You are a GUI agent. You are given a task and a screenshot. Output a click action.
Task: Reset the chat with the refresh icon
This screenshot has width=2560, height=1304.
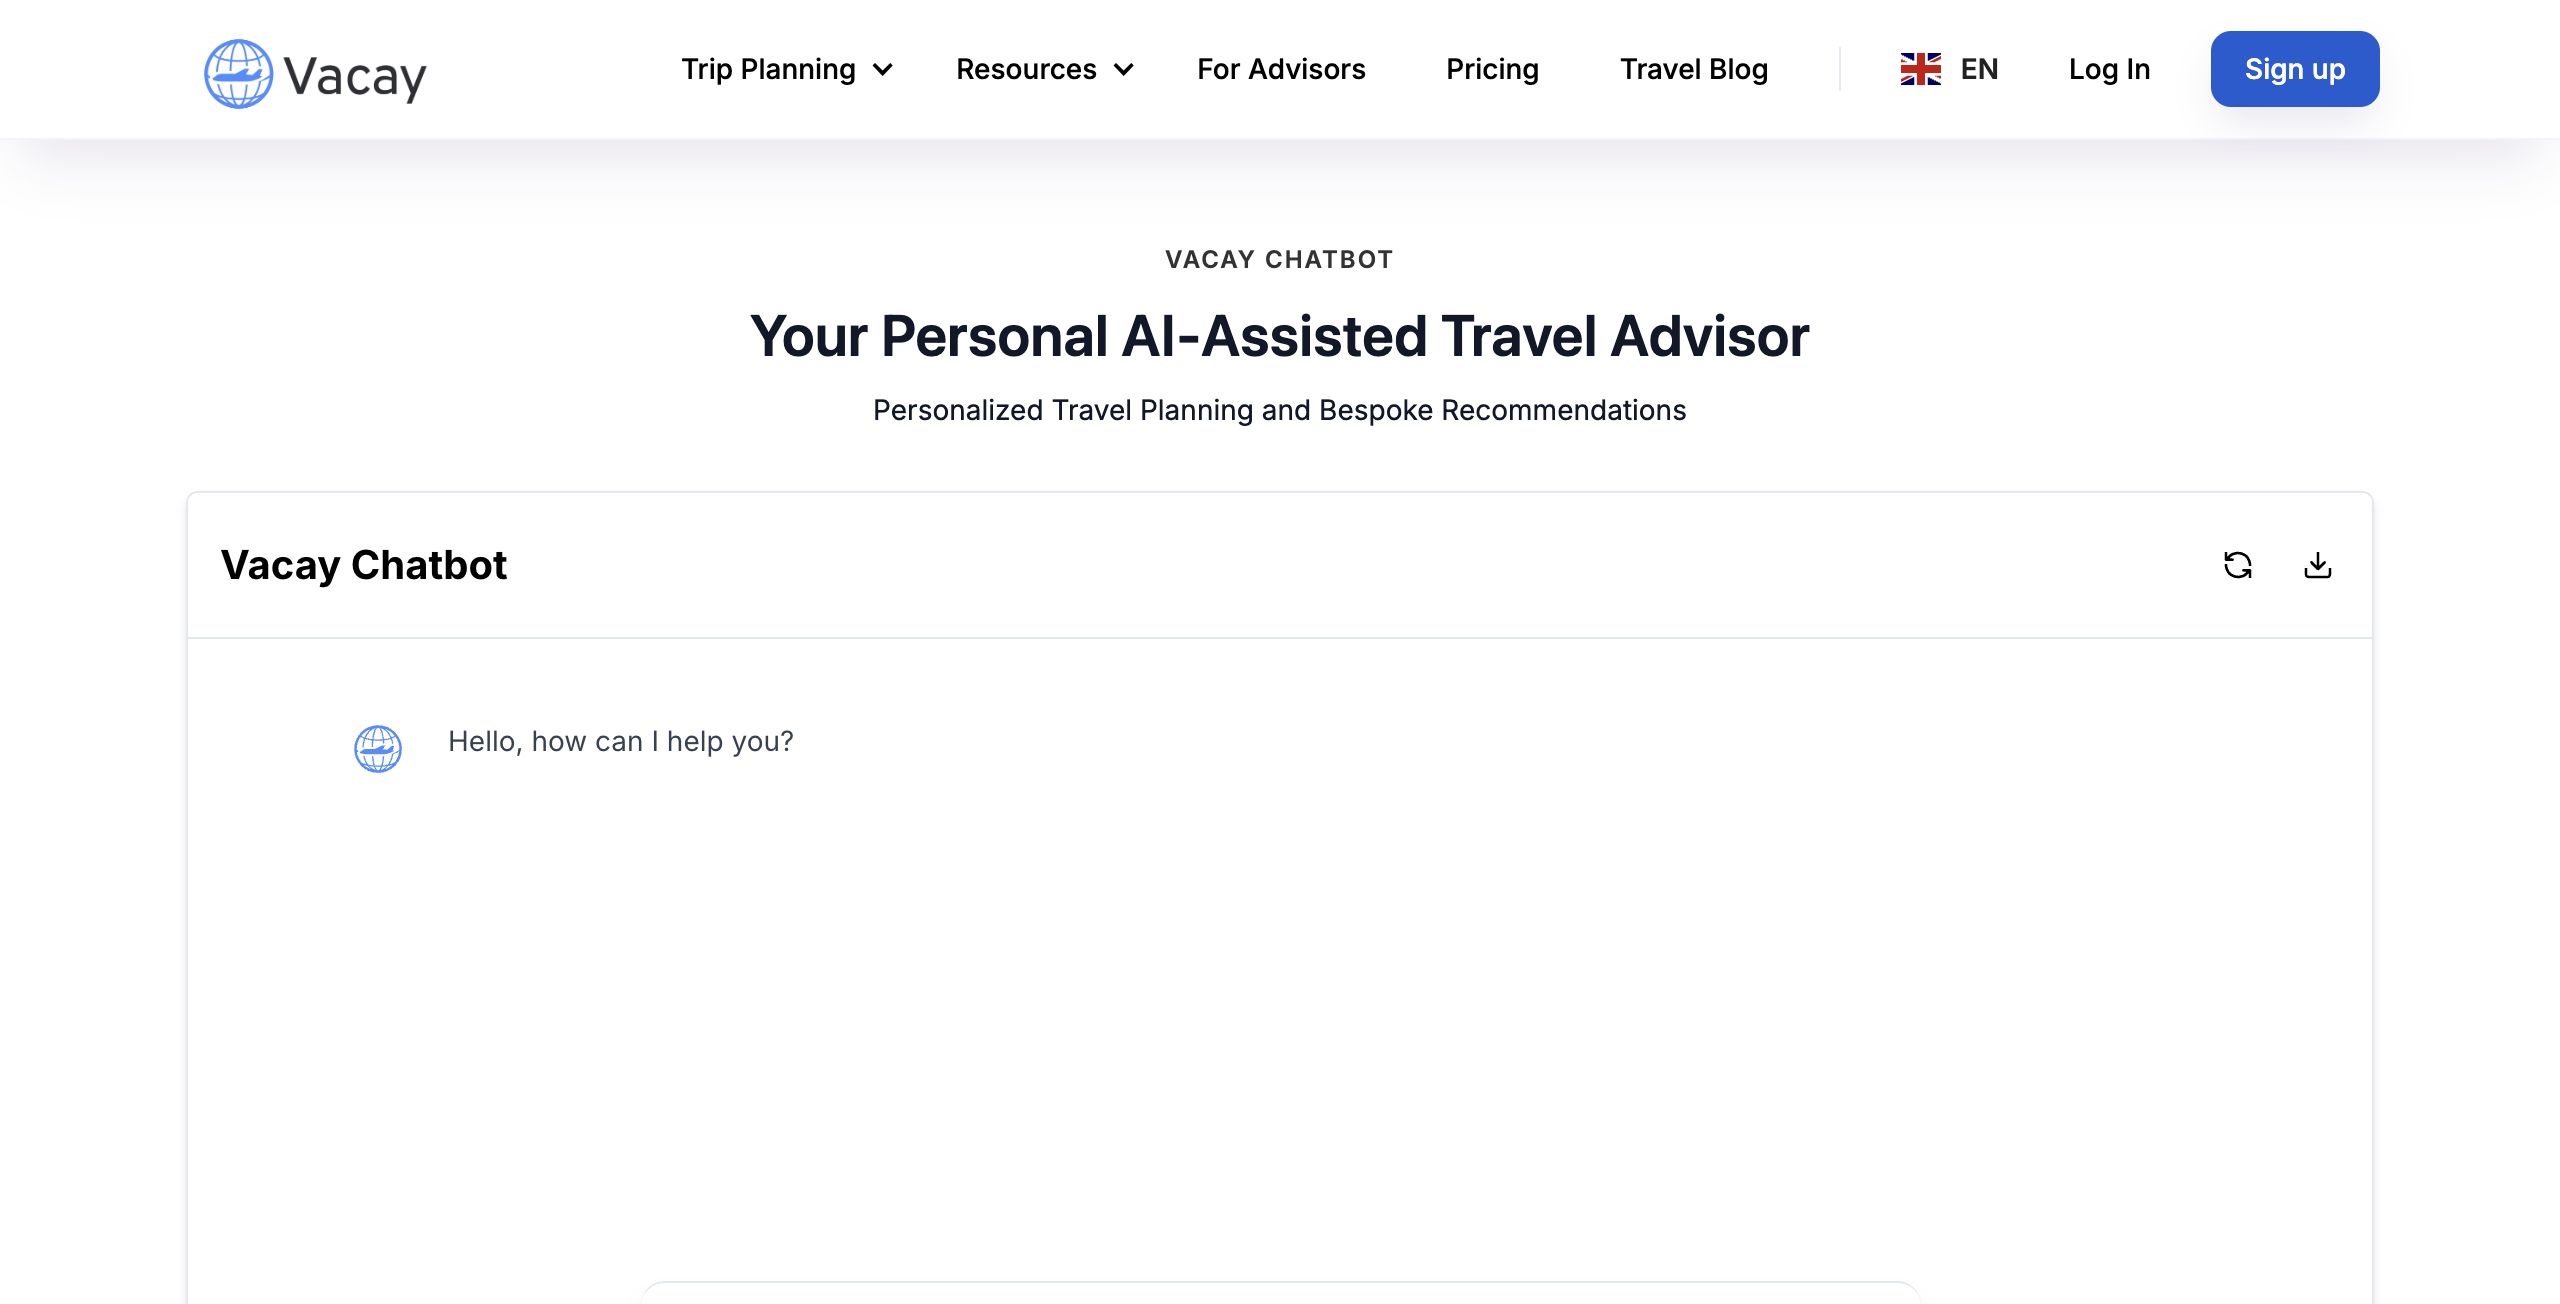[x=2237, y=565]
